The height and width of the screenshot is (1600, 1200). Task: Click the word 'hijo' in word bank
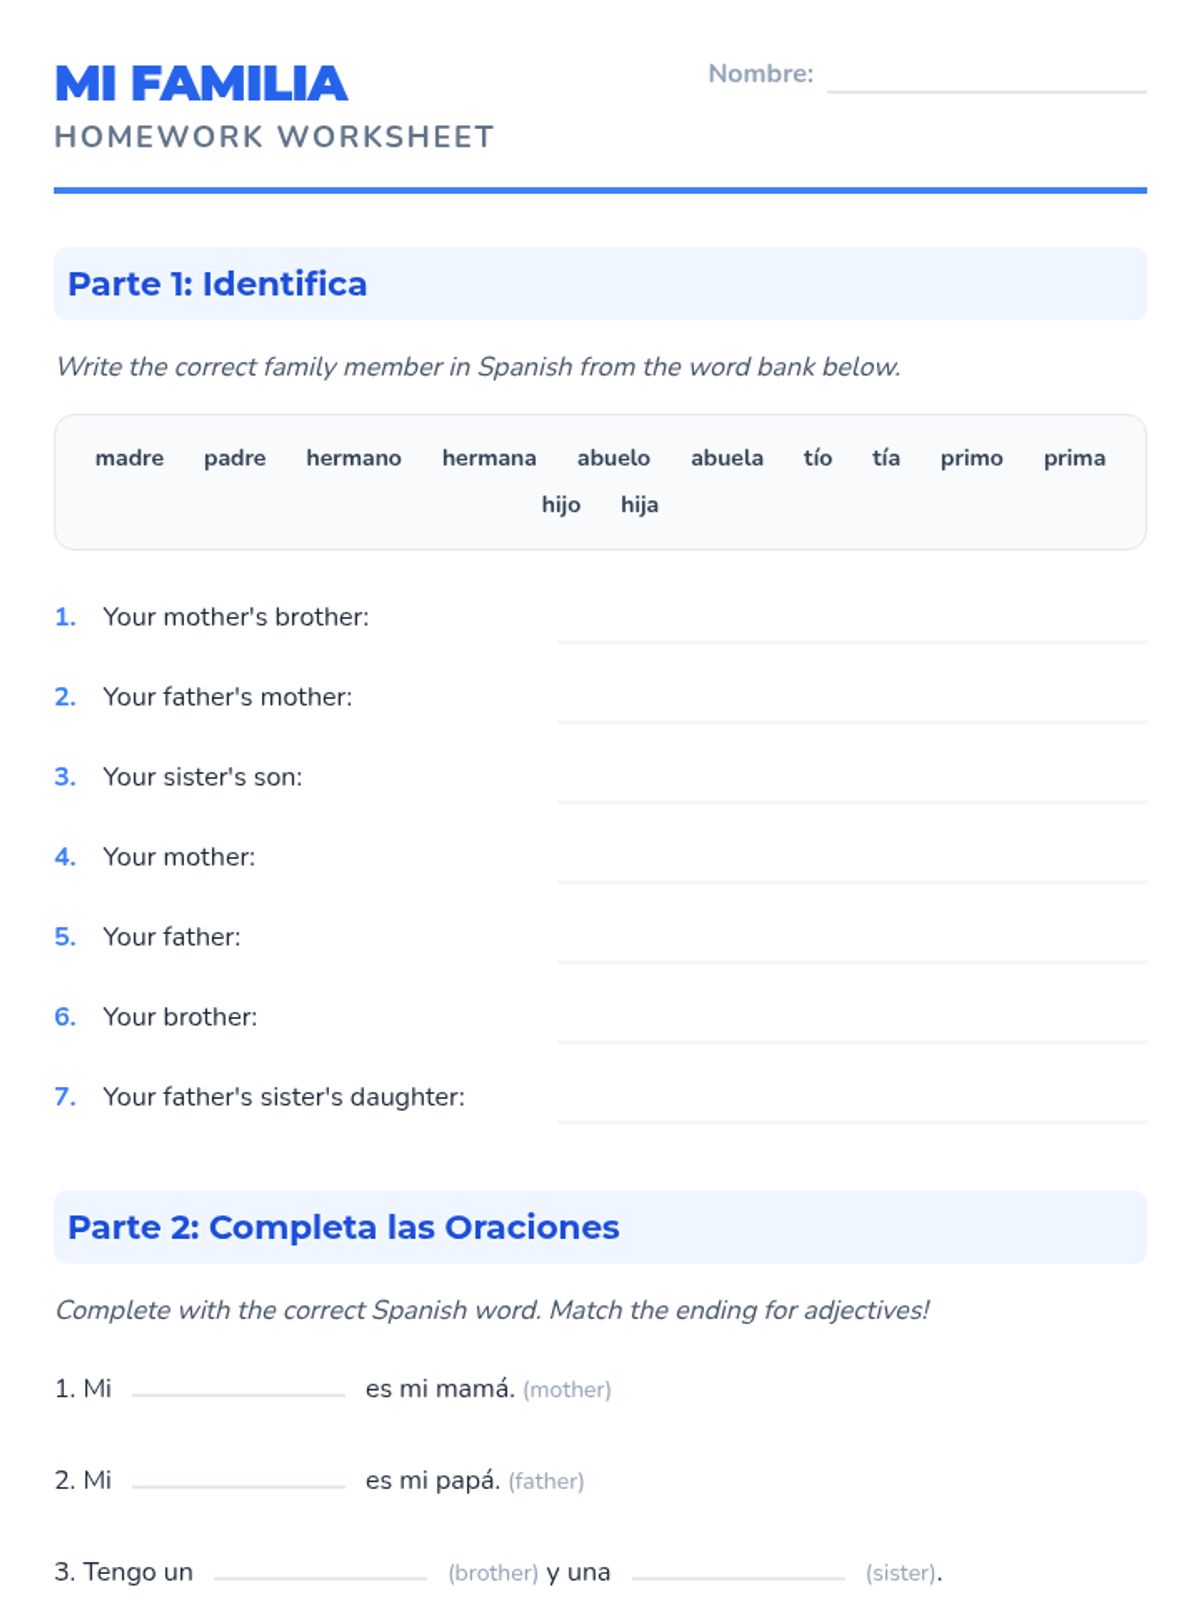pyautogui.click(x=561, y=505)
